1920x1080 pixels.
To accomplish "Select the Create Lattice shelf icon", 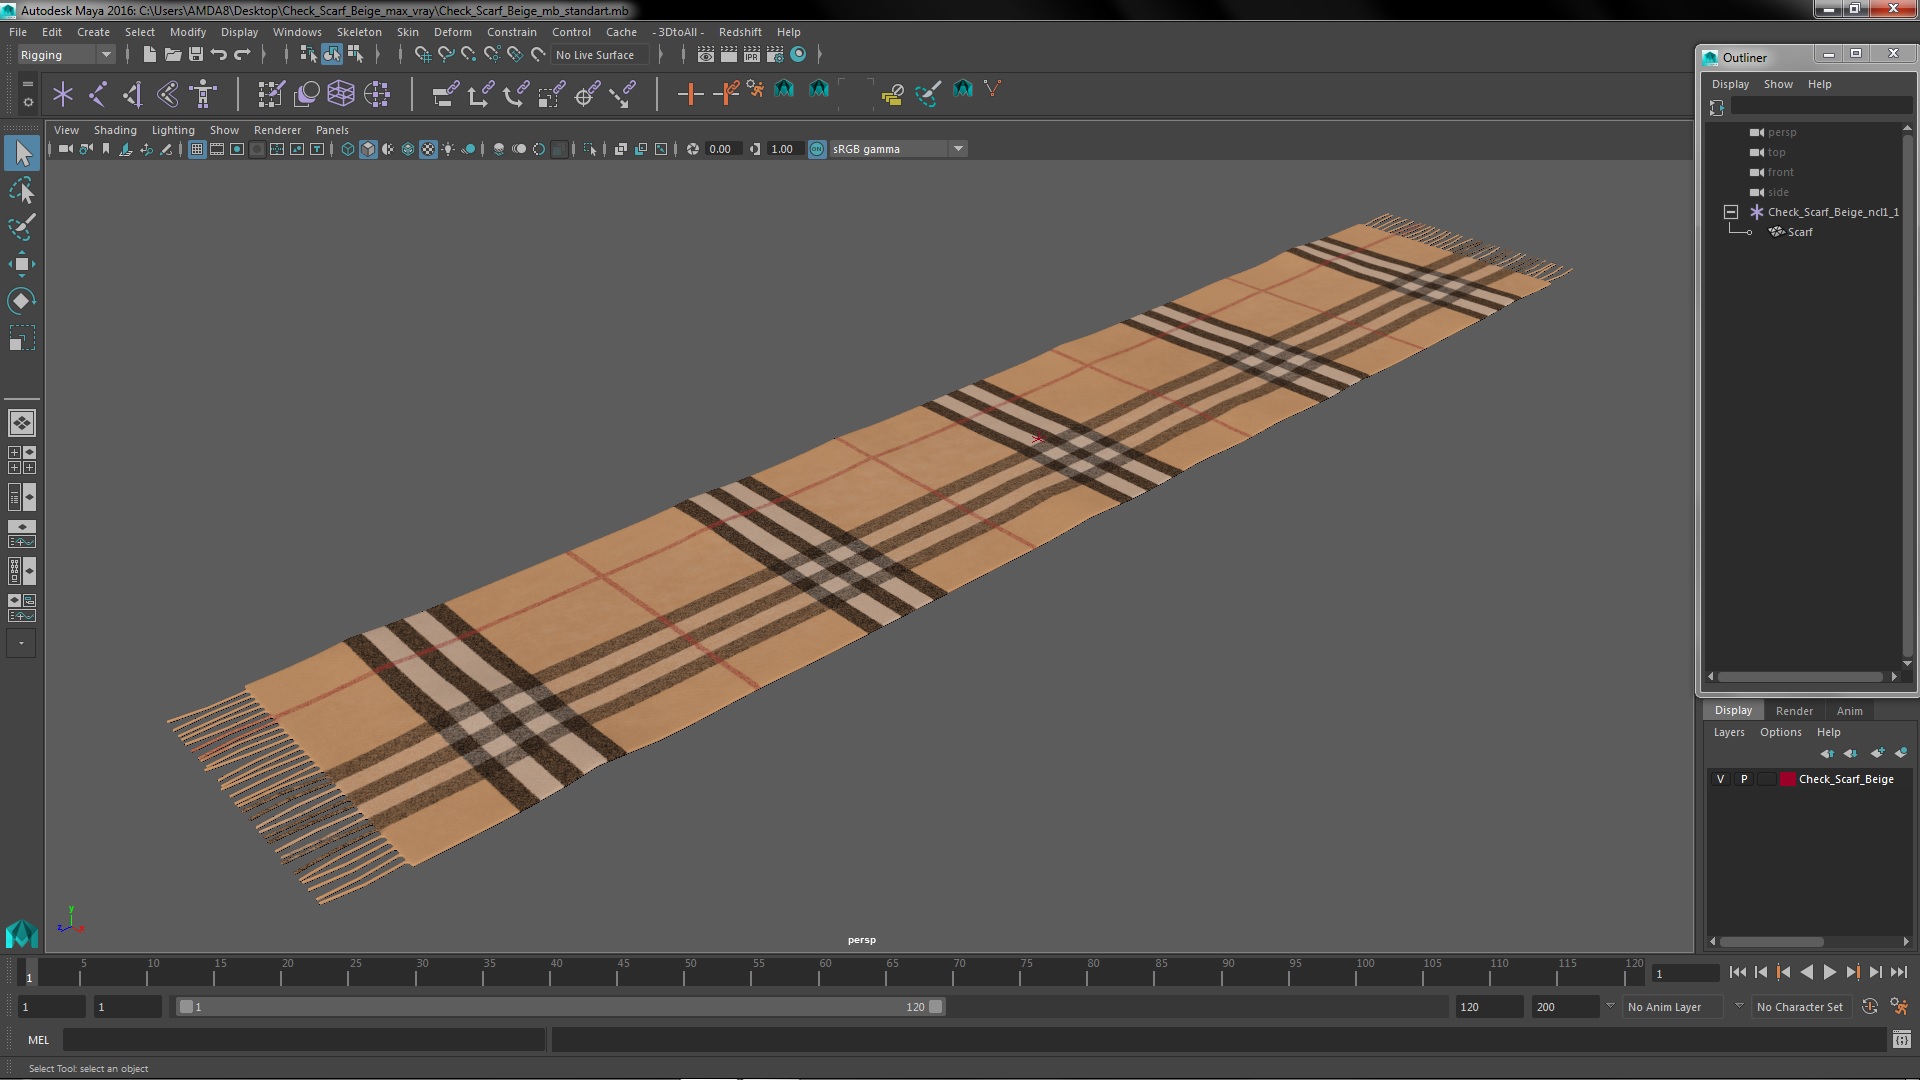I will pos(341,94).
